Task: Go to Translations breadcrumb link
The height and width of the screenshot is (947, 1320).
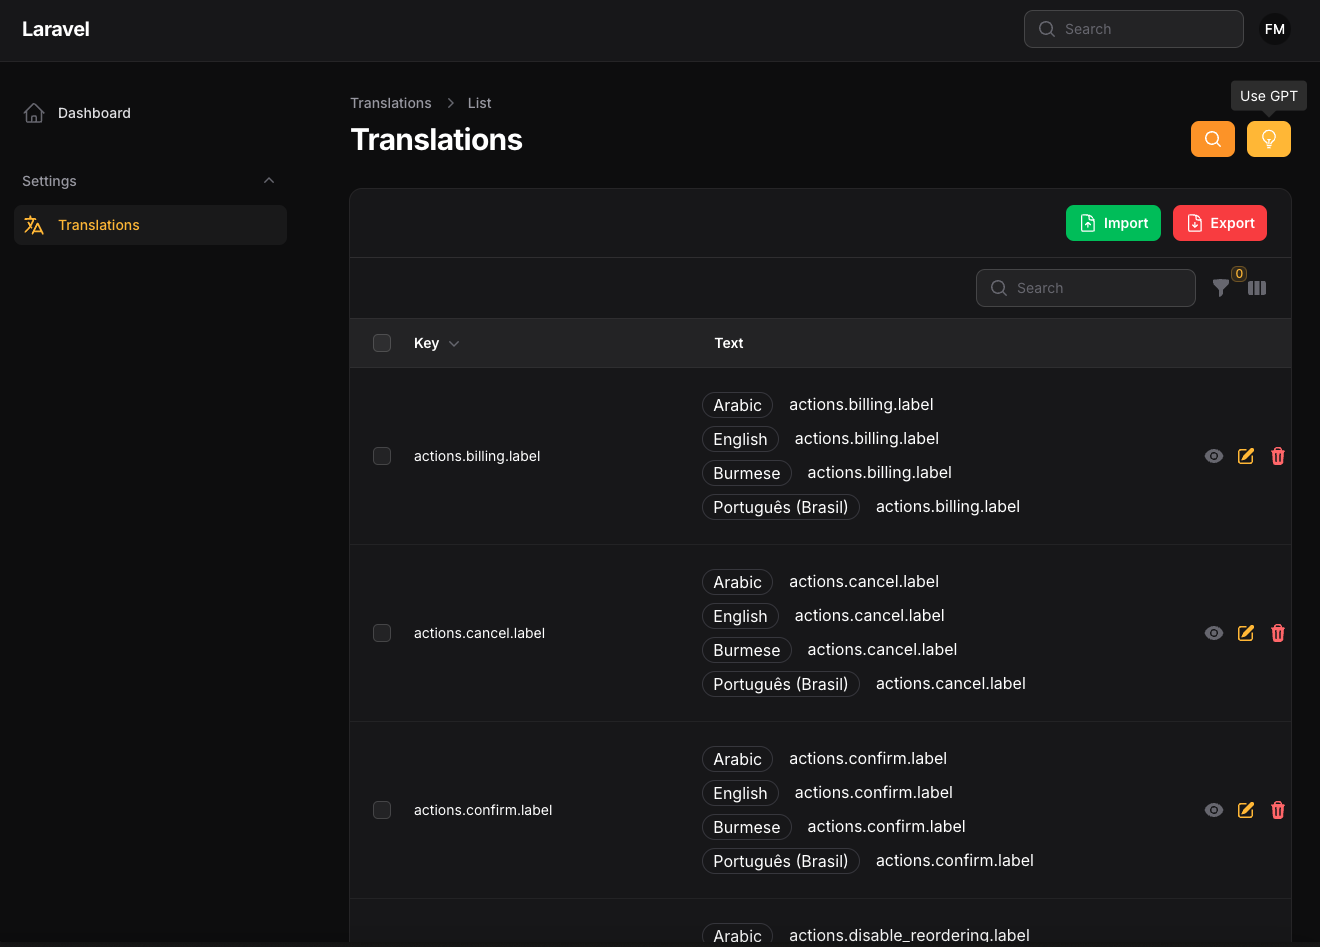Action: pyautogui.click(x=391, y=103)
